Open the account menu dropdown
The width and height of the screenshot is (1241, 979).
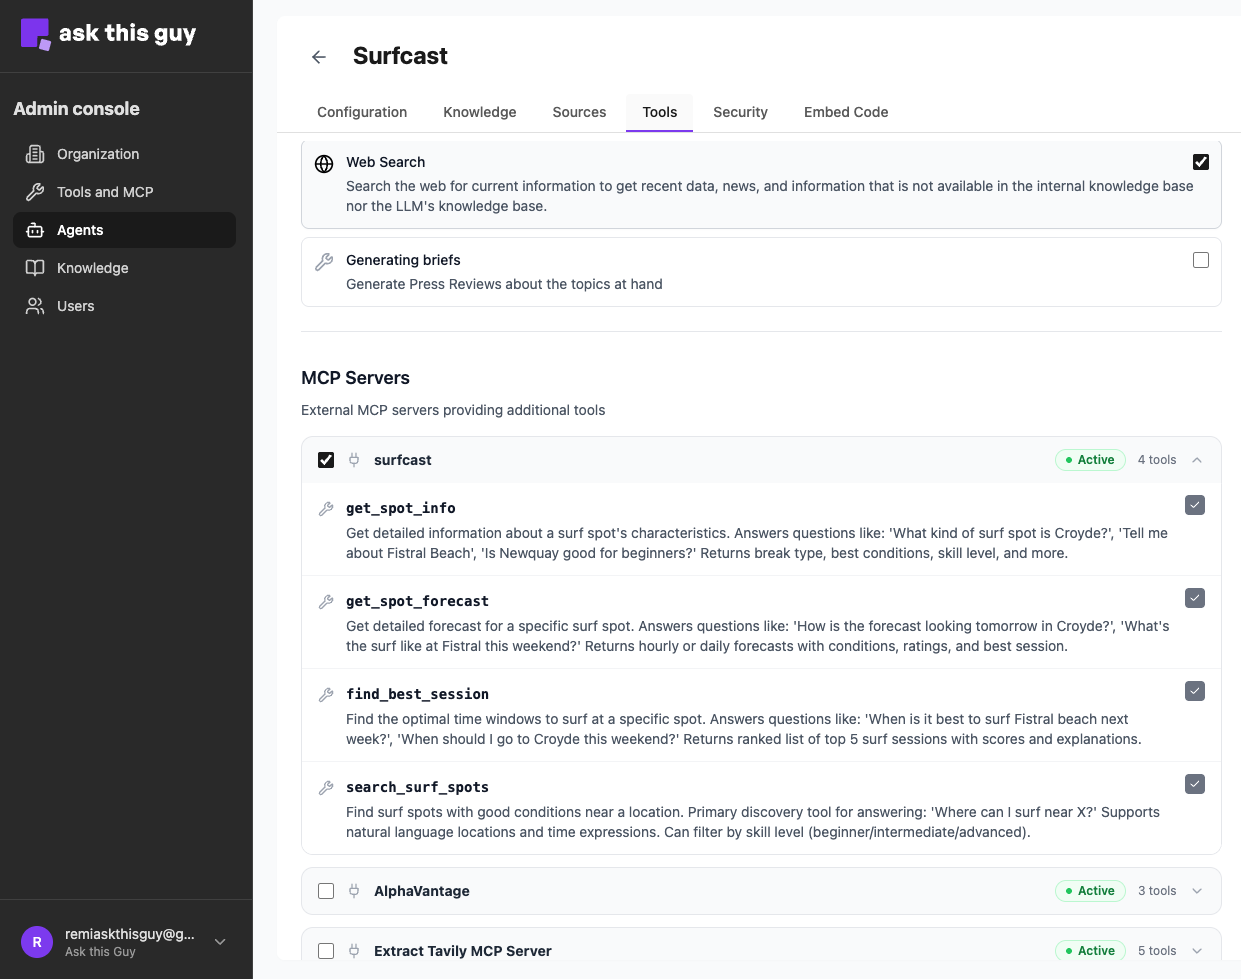click(x=220, y=942)
